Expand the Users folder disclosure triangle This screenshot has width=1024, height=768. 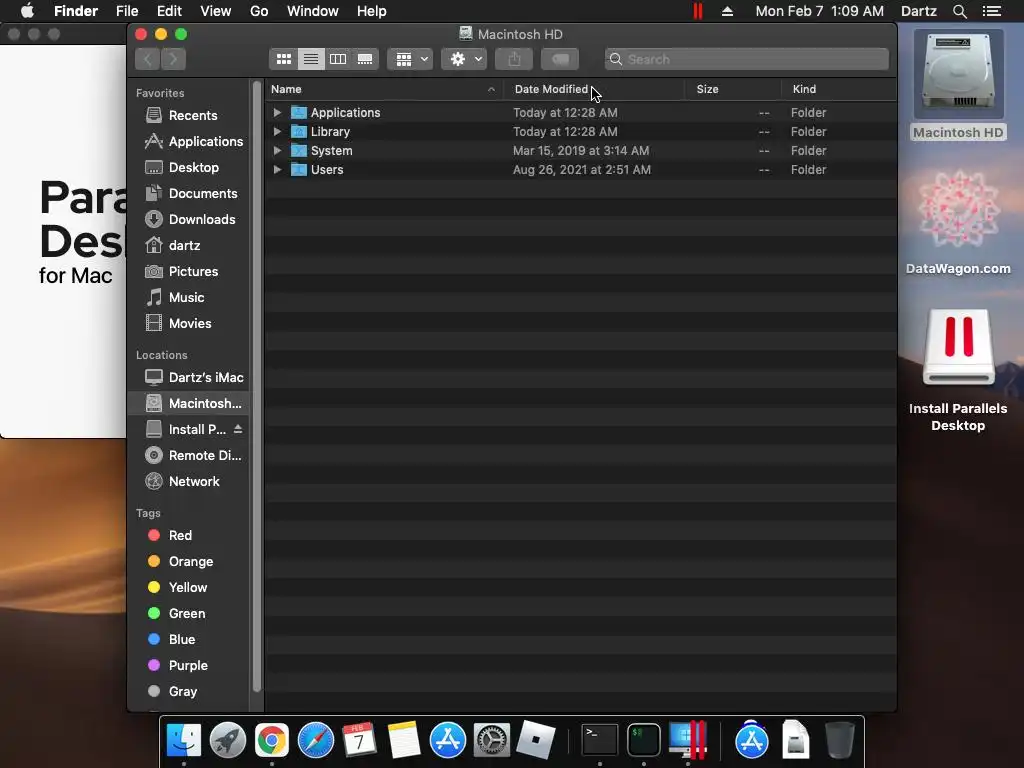[277, 169]
